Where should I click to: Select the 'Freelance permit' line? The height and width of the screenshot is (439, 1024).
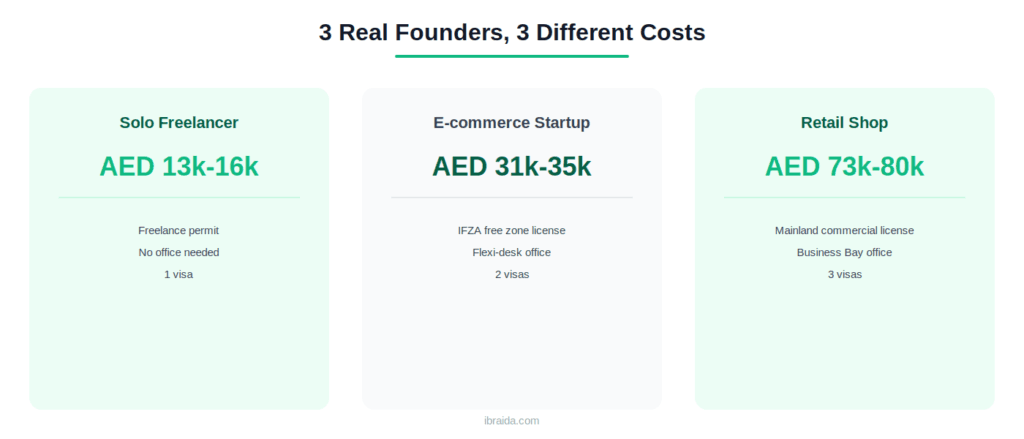click(179, 231)
